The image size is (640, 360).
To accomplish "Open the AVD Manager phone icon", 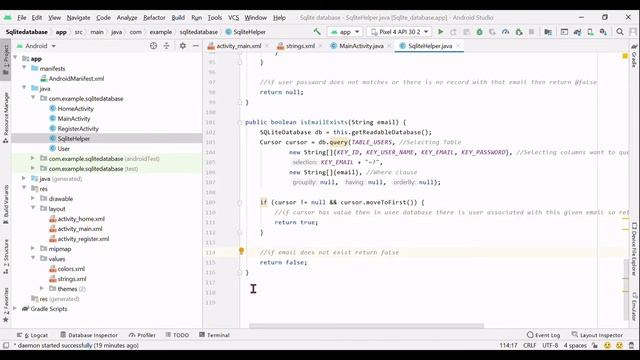I will [590, 32].
